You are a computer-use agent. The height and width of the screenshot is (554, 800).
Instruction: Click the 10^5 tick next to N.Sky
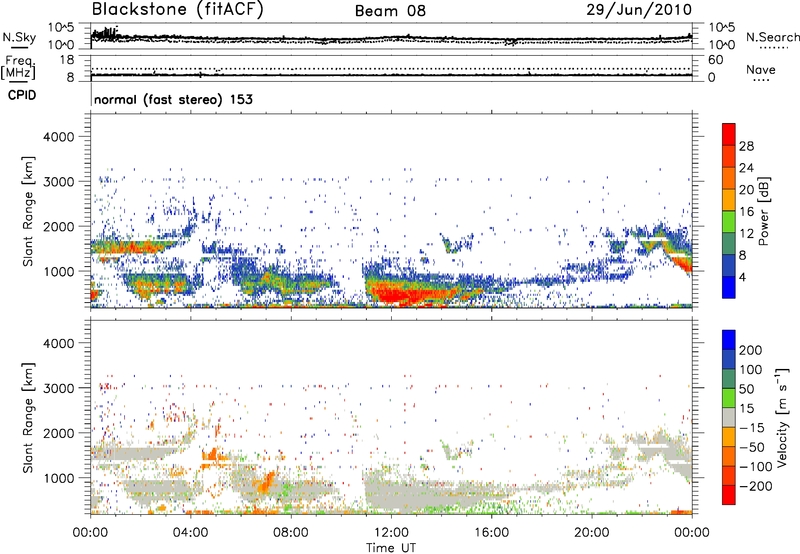61,27
